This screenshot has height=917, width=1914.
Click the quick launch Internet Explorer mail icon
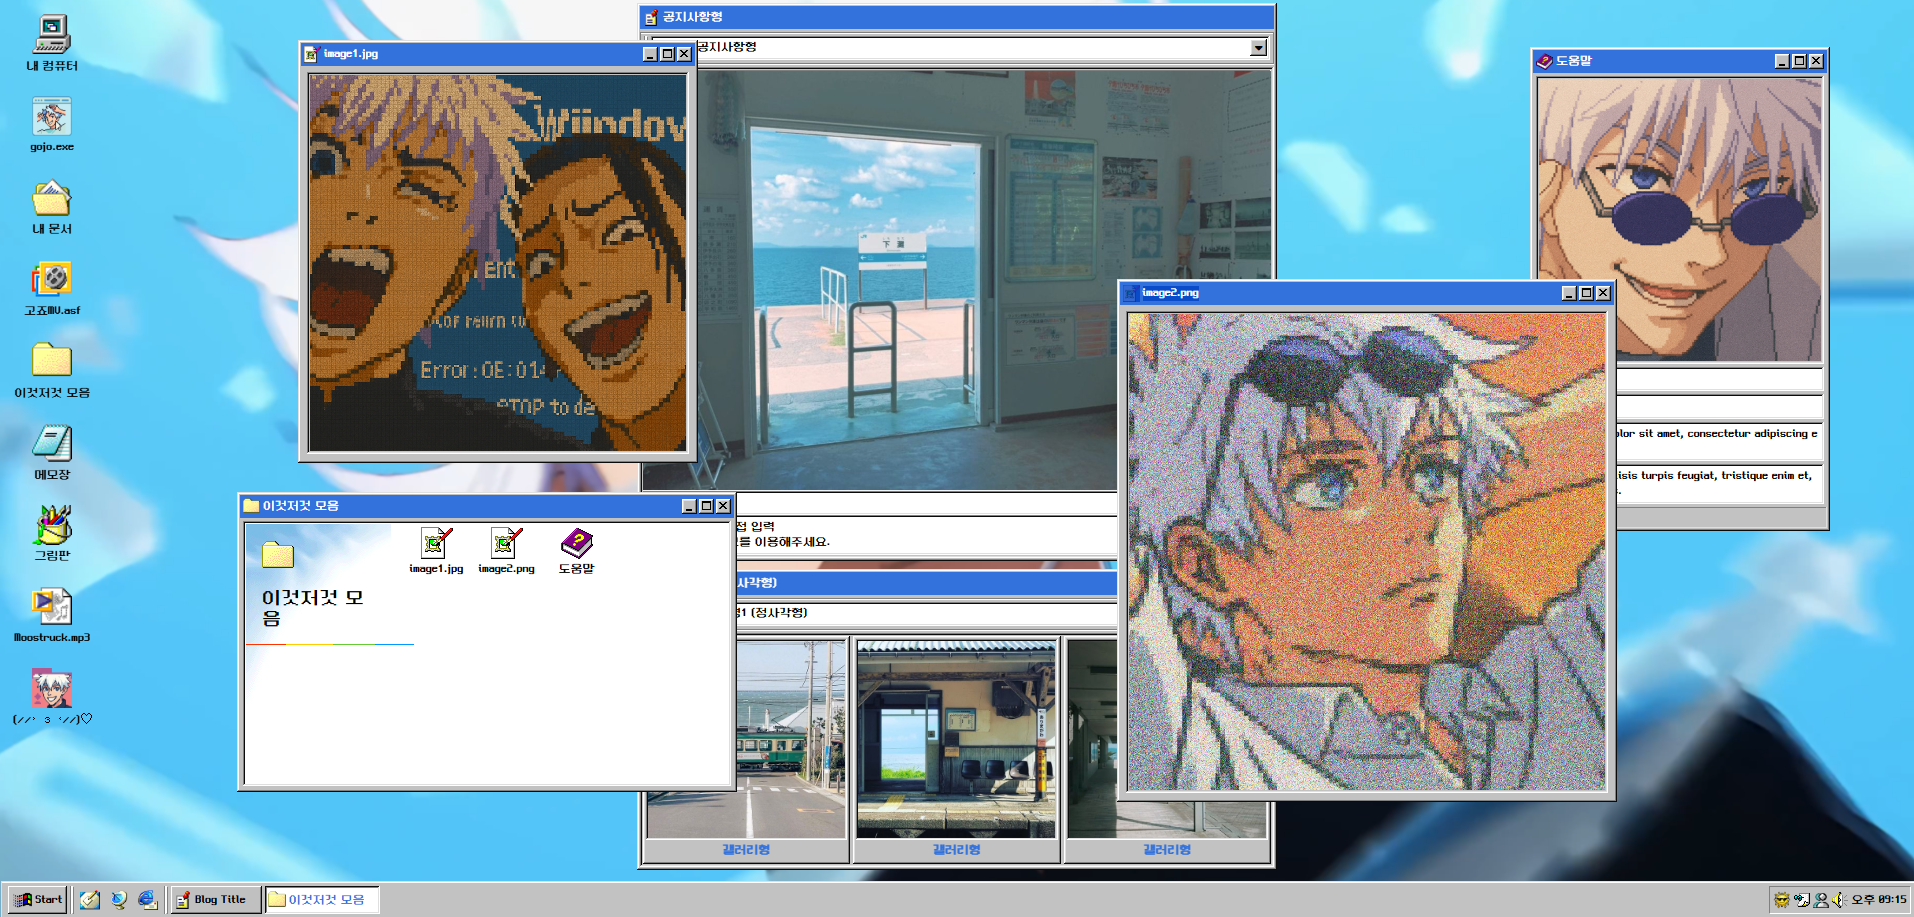click(148, 899)
